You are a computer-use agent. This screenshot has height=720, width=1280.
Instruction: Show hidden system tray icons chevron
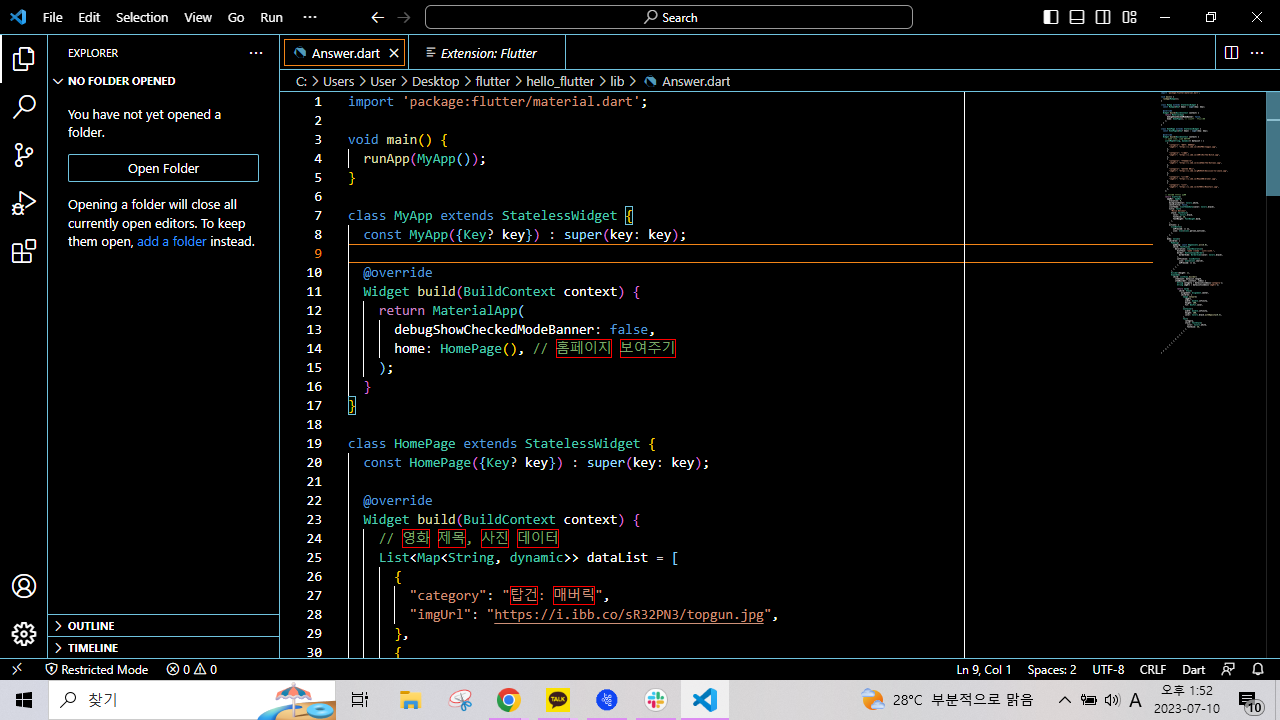(1064, 700)
